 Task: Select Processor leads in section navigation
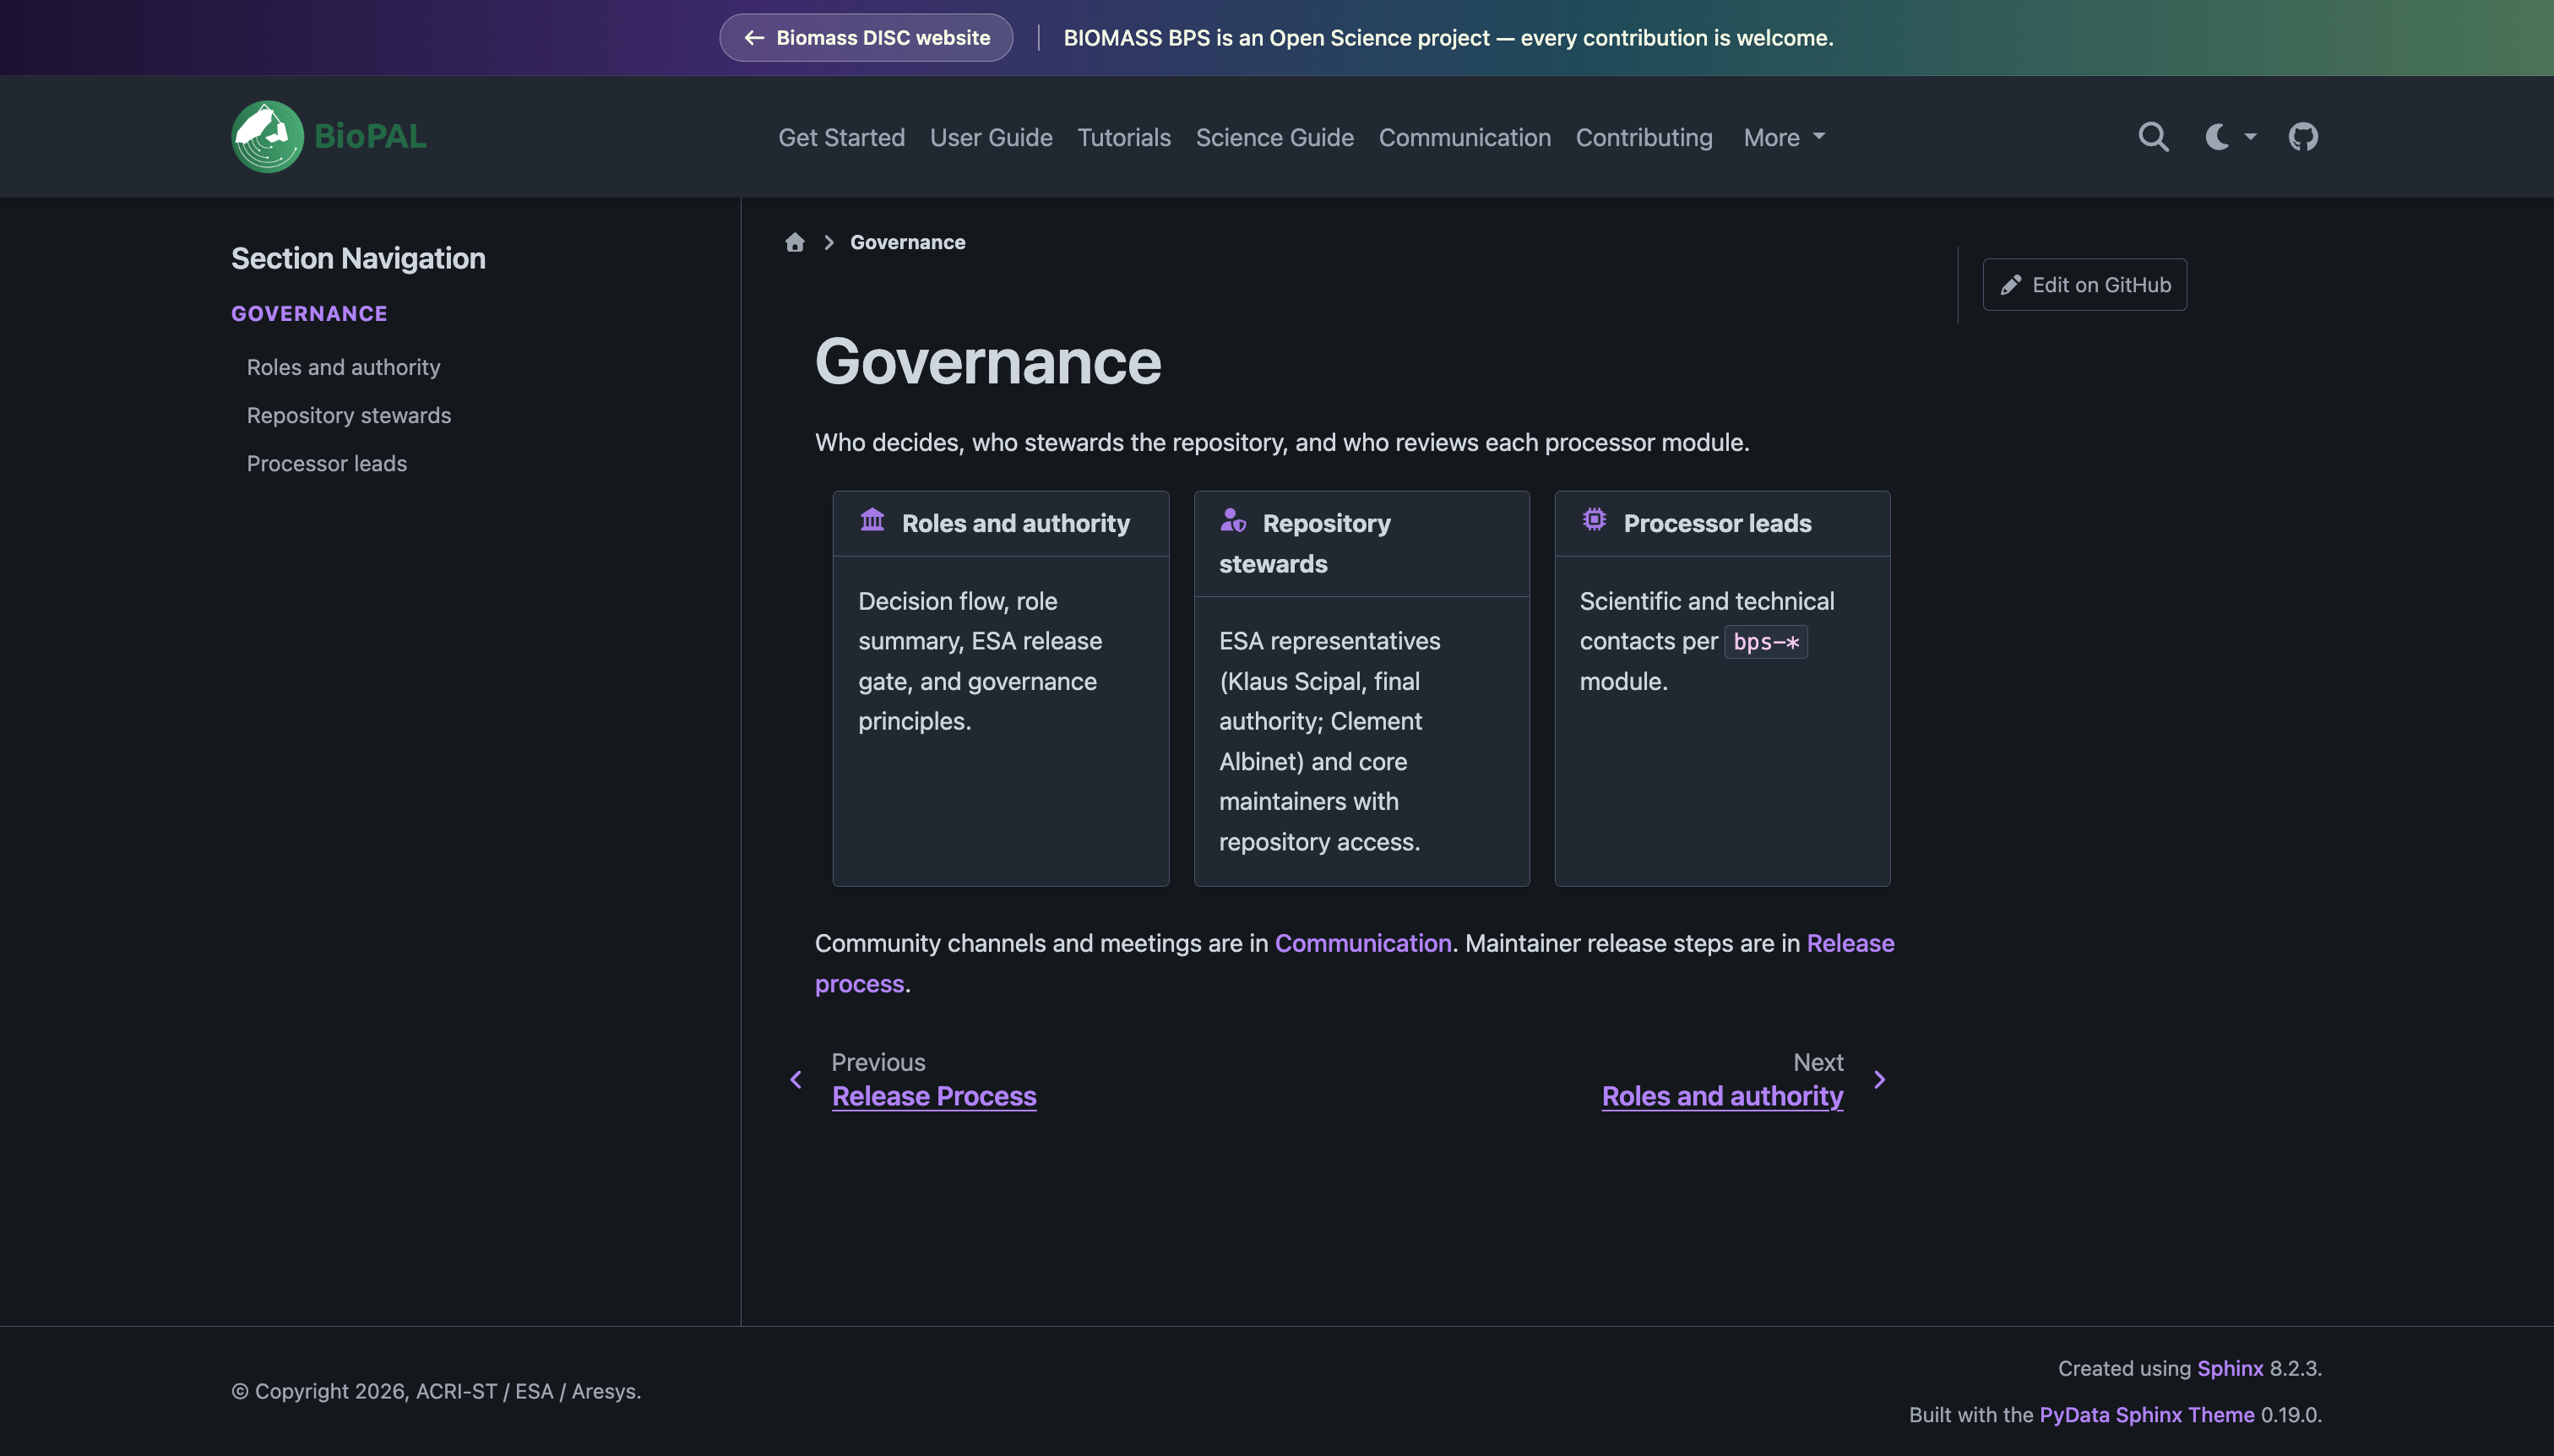point(326,463)
